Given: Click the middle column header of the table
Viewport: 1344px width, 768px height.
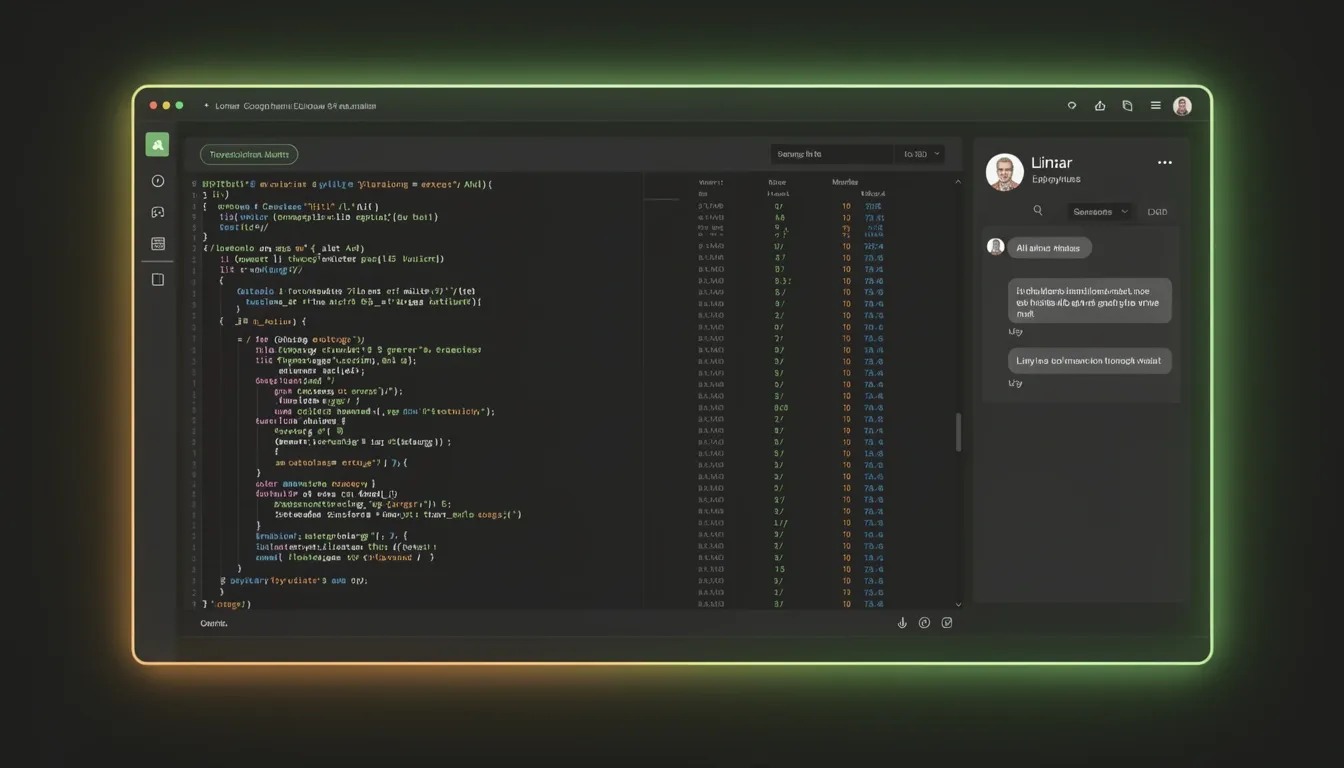Looking at the screenshot, I should (777, 182).
